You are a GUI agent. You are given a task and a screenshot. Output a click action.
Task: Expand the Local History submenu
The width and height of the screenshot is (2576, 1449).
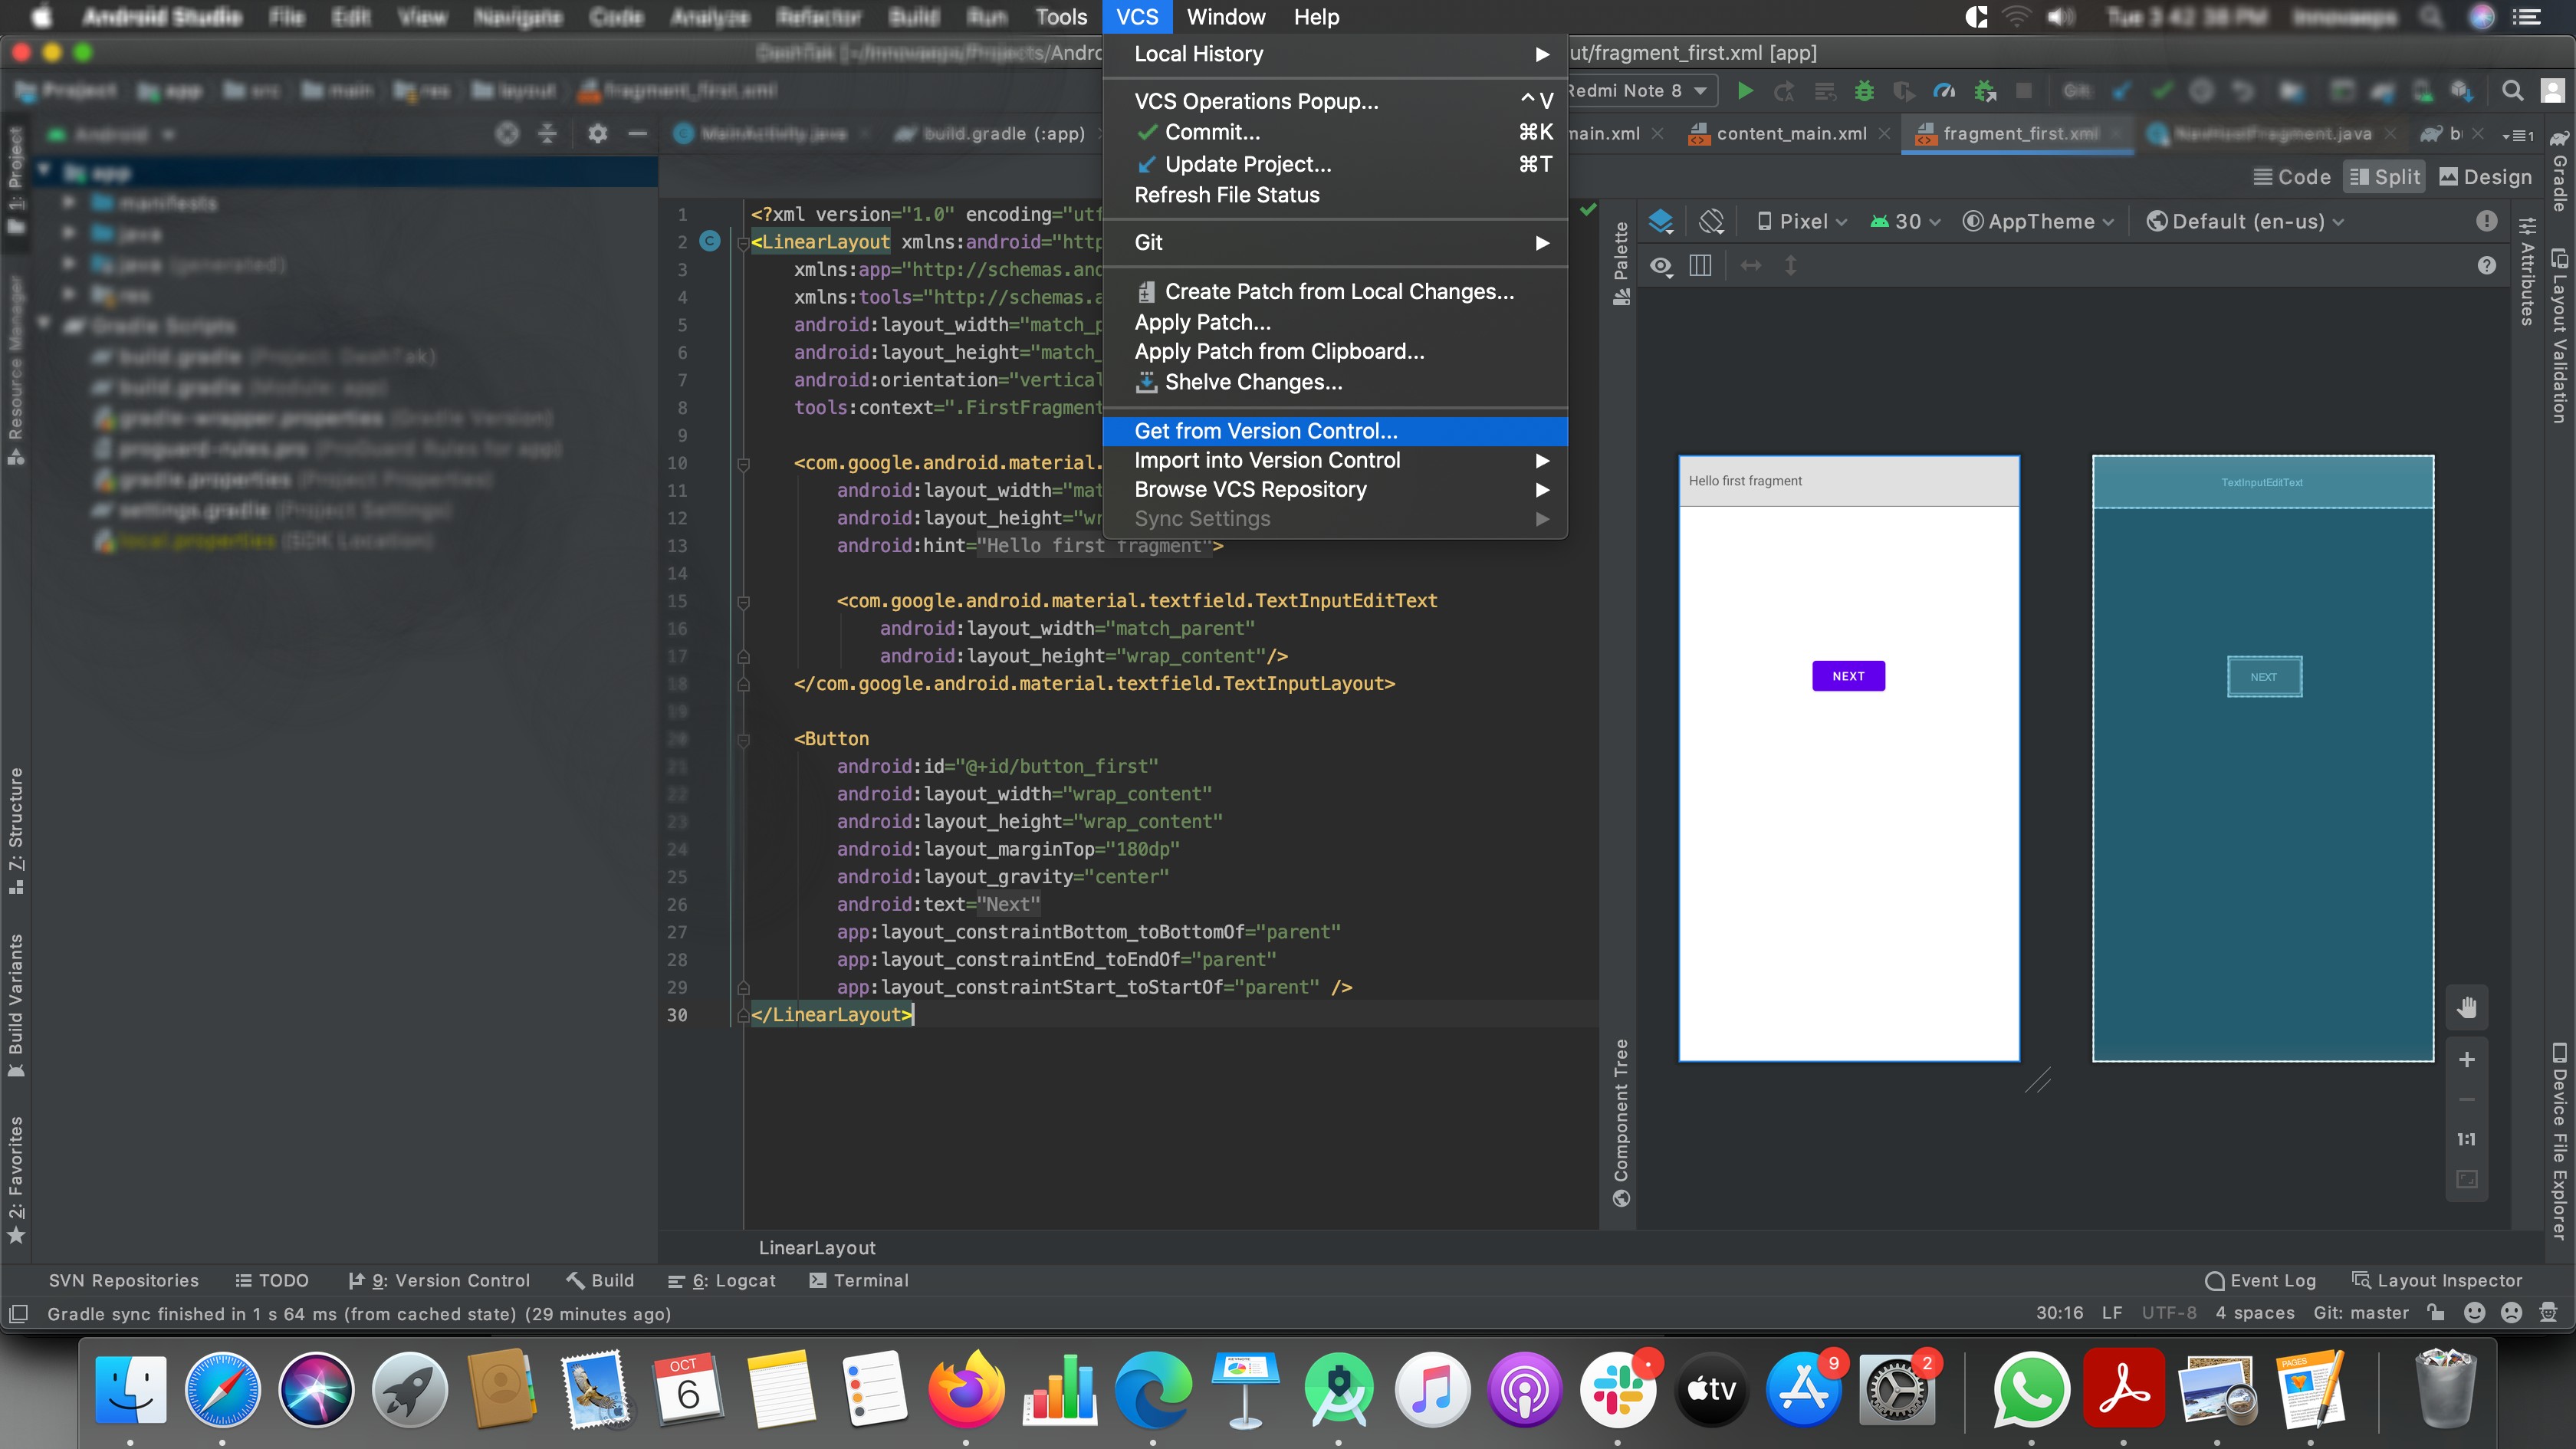point(1335,54)
